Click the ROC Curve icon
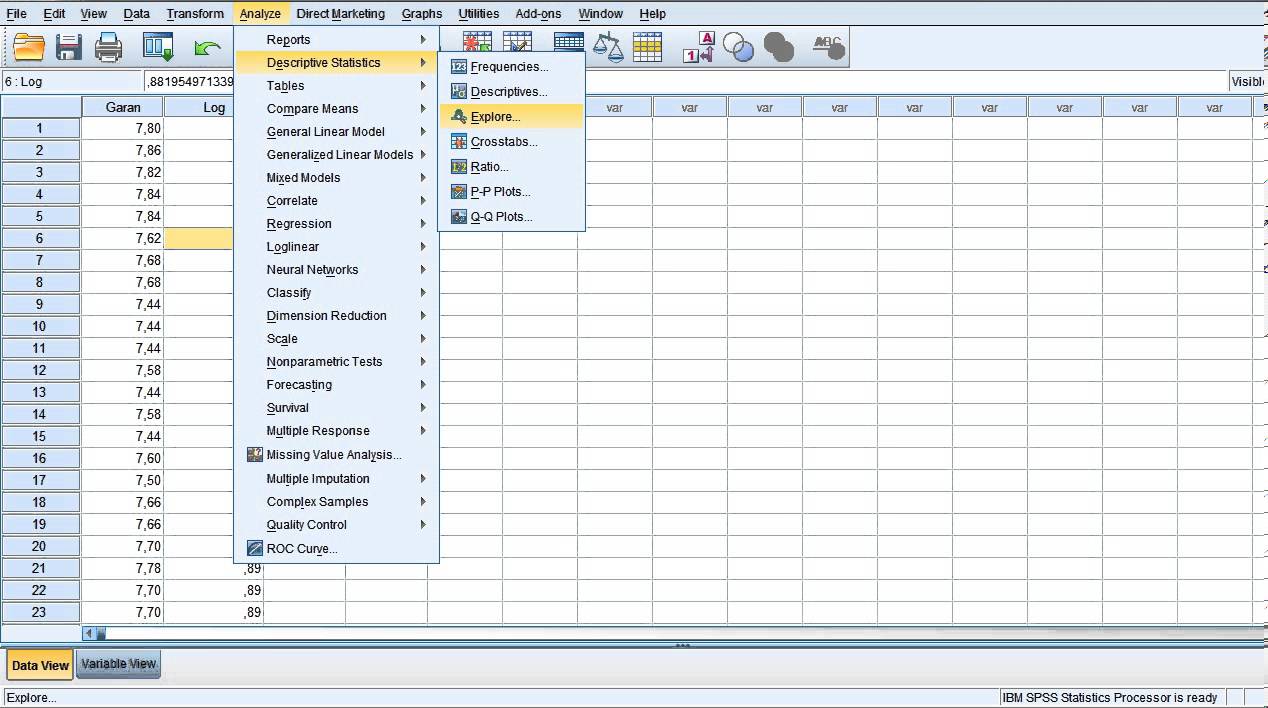 255,549
